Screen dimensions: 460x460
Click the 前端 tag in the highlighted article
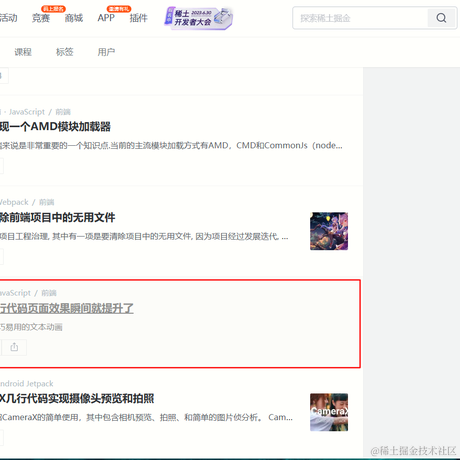pos(49,293)
